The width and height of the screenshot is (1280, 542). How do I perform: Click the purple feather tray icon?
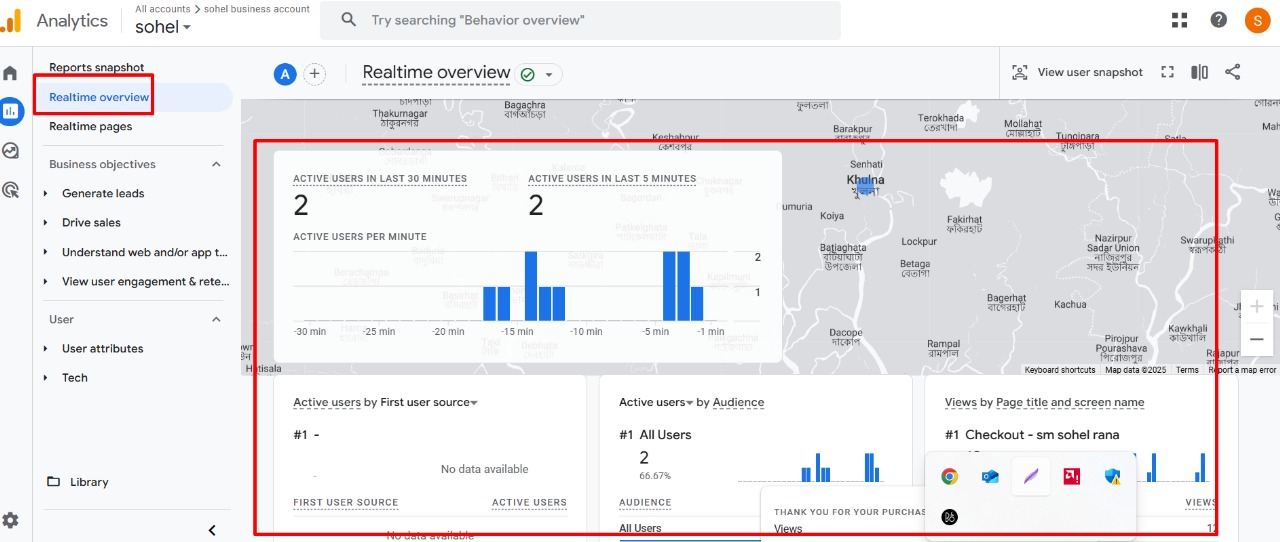click(1031, 477)
